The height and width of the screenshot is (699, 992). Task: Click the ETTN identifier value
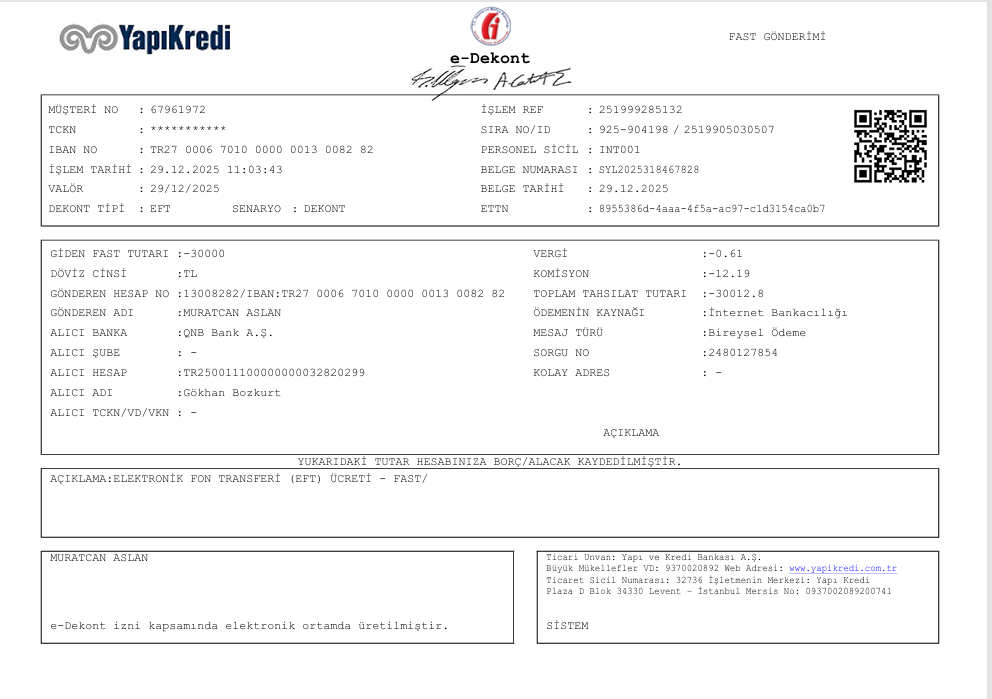pyautogui.click(x=712, y=209)
